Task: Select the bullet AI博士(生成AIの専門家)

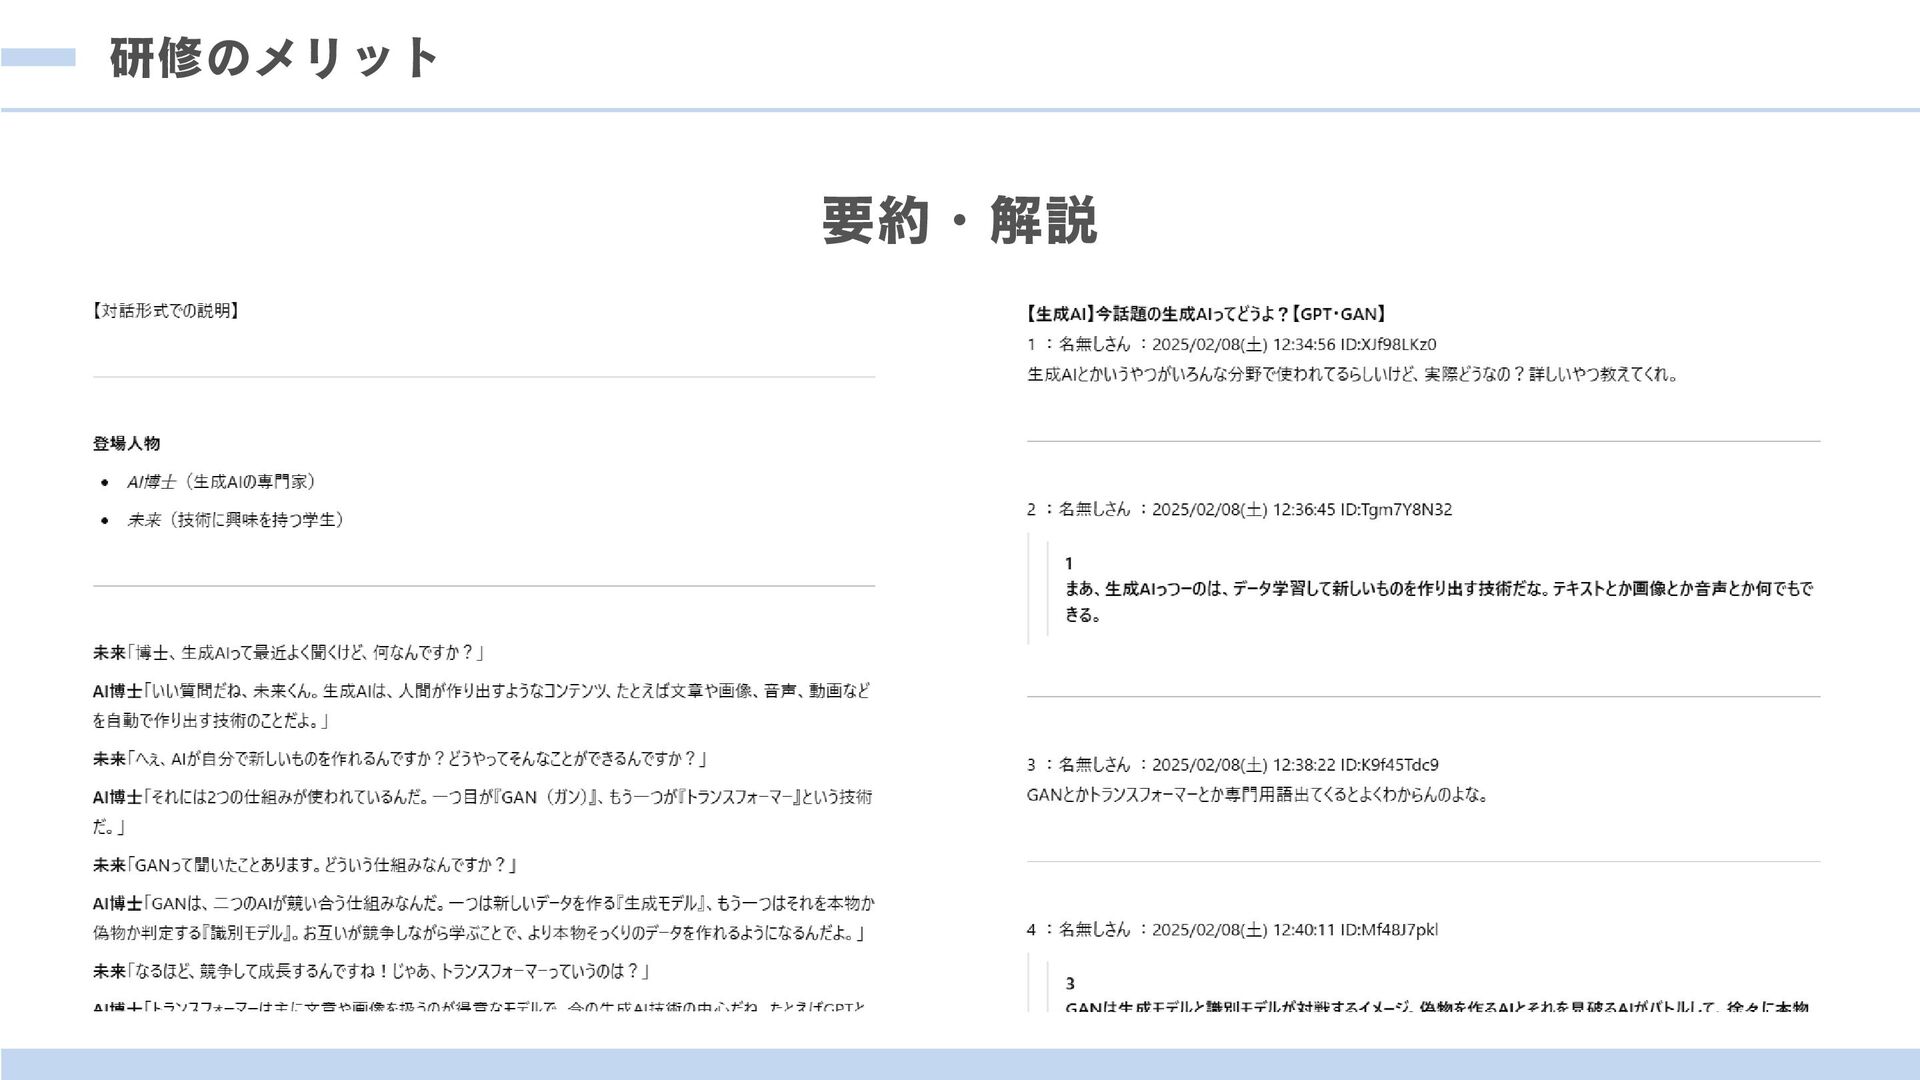Action: pyautogui.click(x=221, y=482)
